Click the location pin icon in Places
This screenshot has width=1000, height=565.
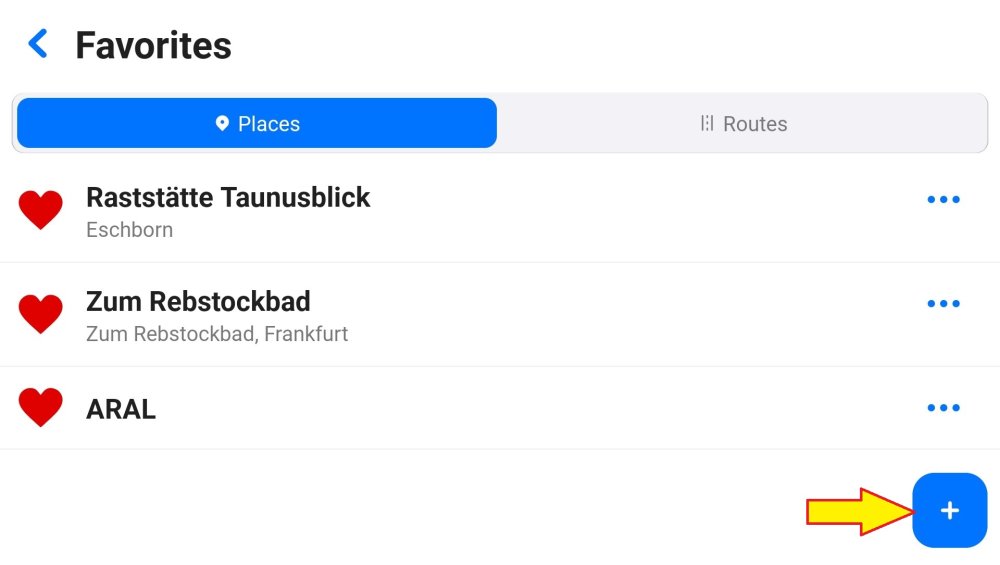point(222,124)
